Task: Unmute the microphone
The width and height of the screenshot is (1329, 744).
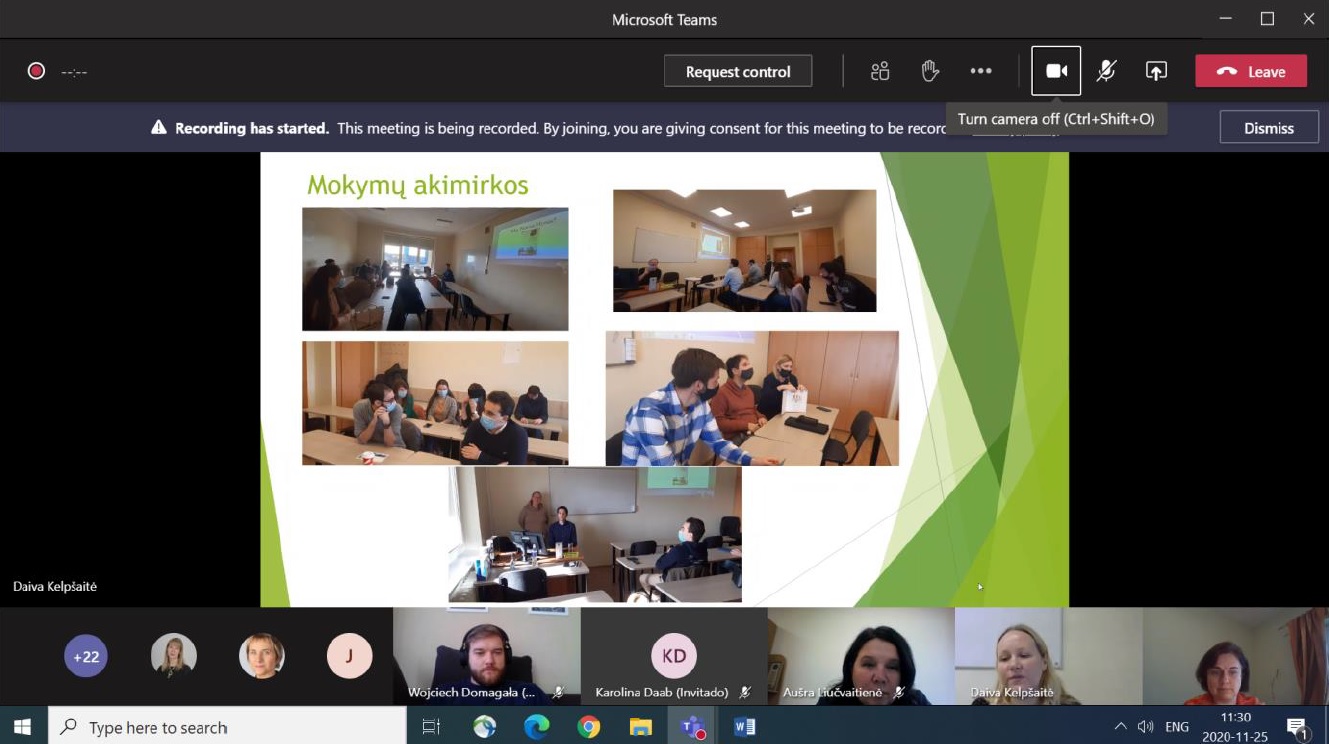Action: pos(1106,71)
